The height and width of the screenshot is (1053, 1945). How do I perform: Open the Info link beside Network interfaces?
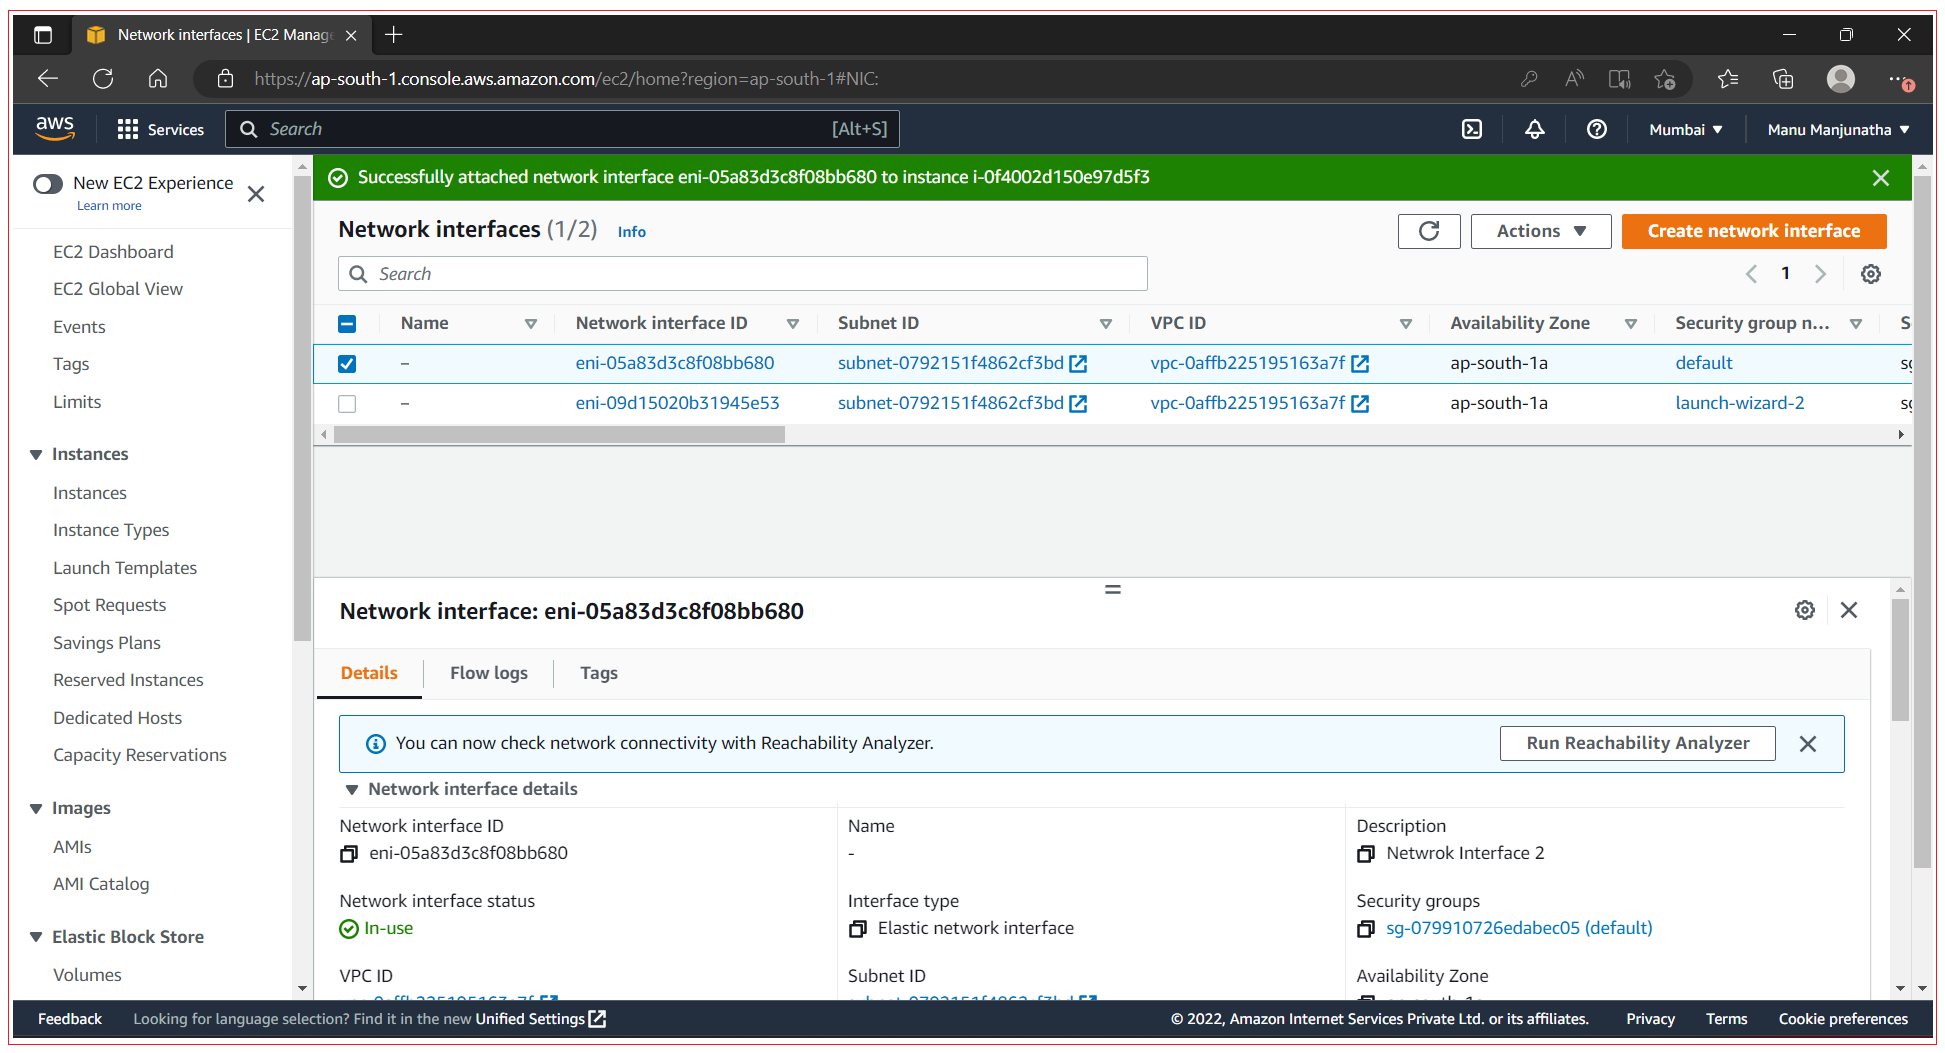[632, 232]
